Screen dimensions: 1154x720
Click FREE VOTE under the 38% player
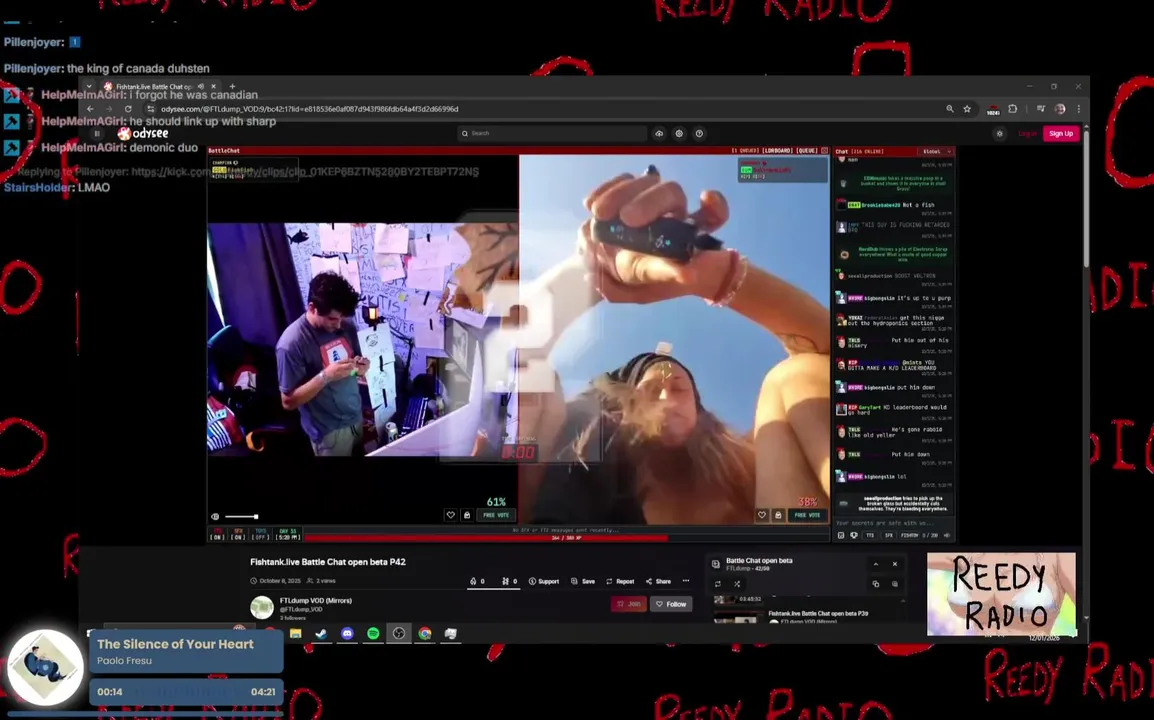(x=807, y=515)
